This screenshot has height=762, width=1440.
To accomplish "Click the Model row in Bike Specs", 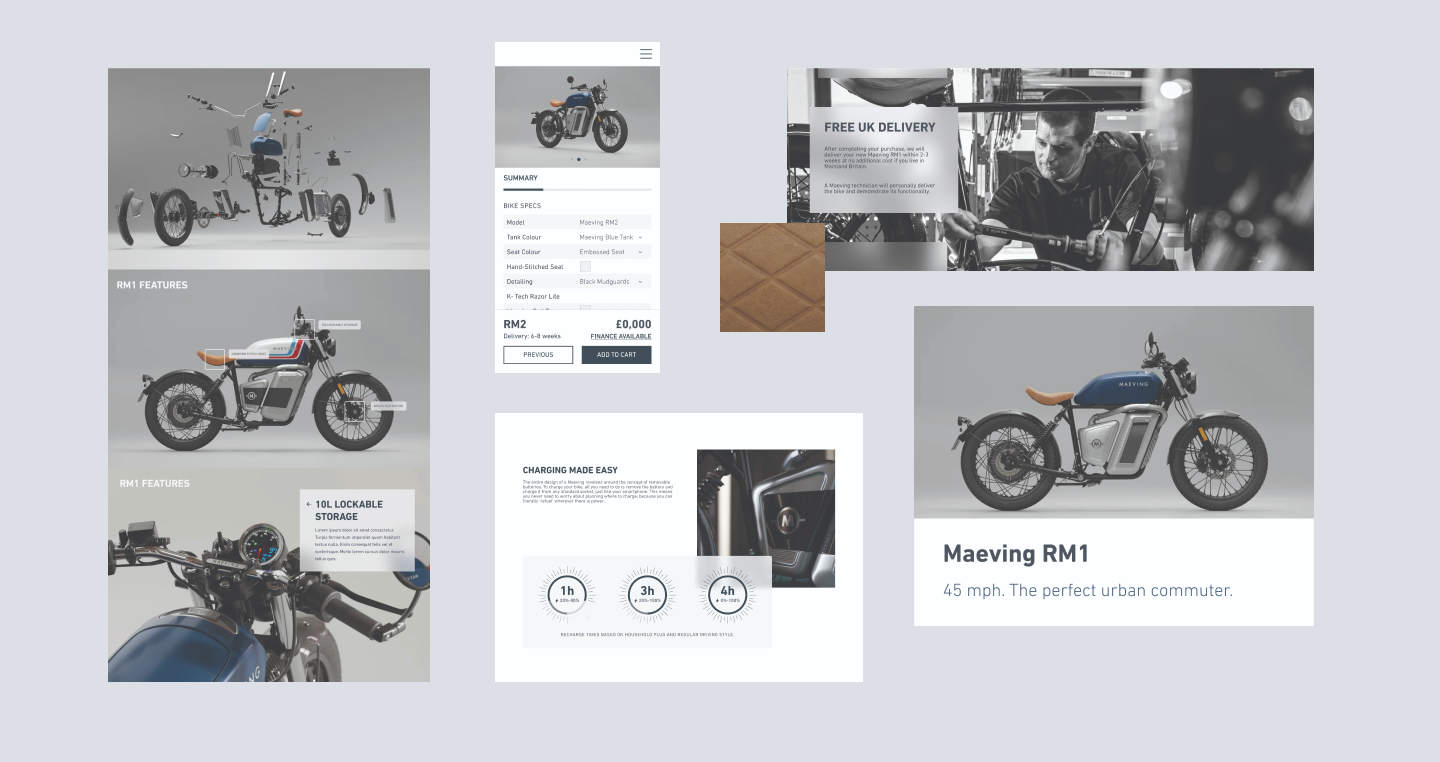I will click(x=577, y=222).
